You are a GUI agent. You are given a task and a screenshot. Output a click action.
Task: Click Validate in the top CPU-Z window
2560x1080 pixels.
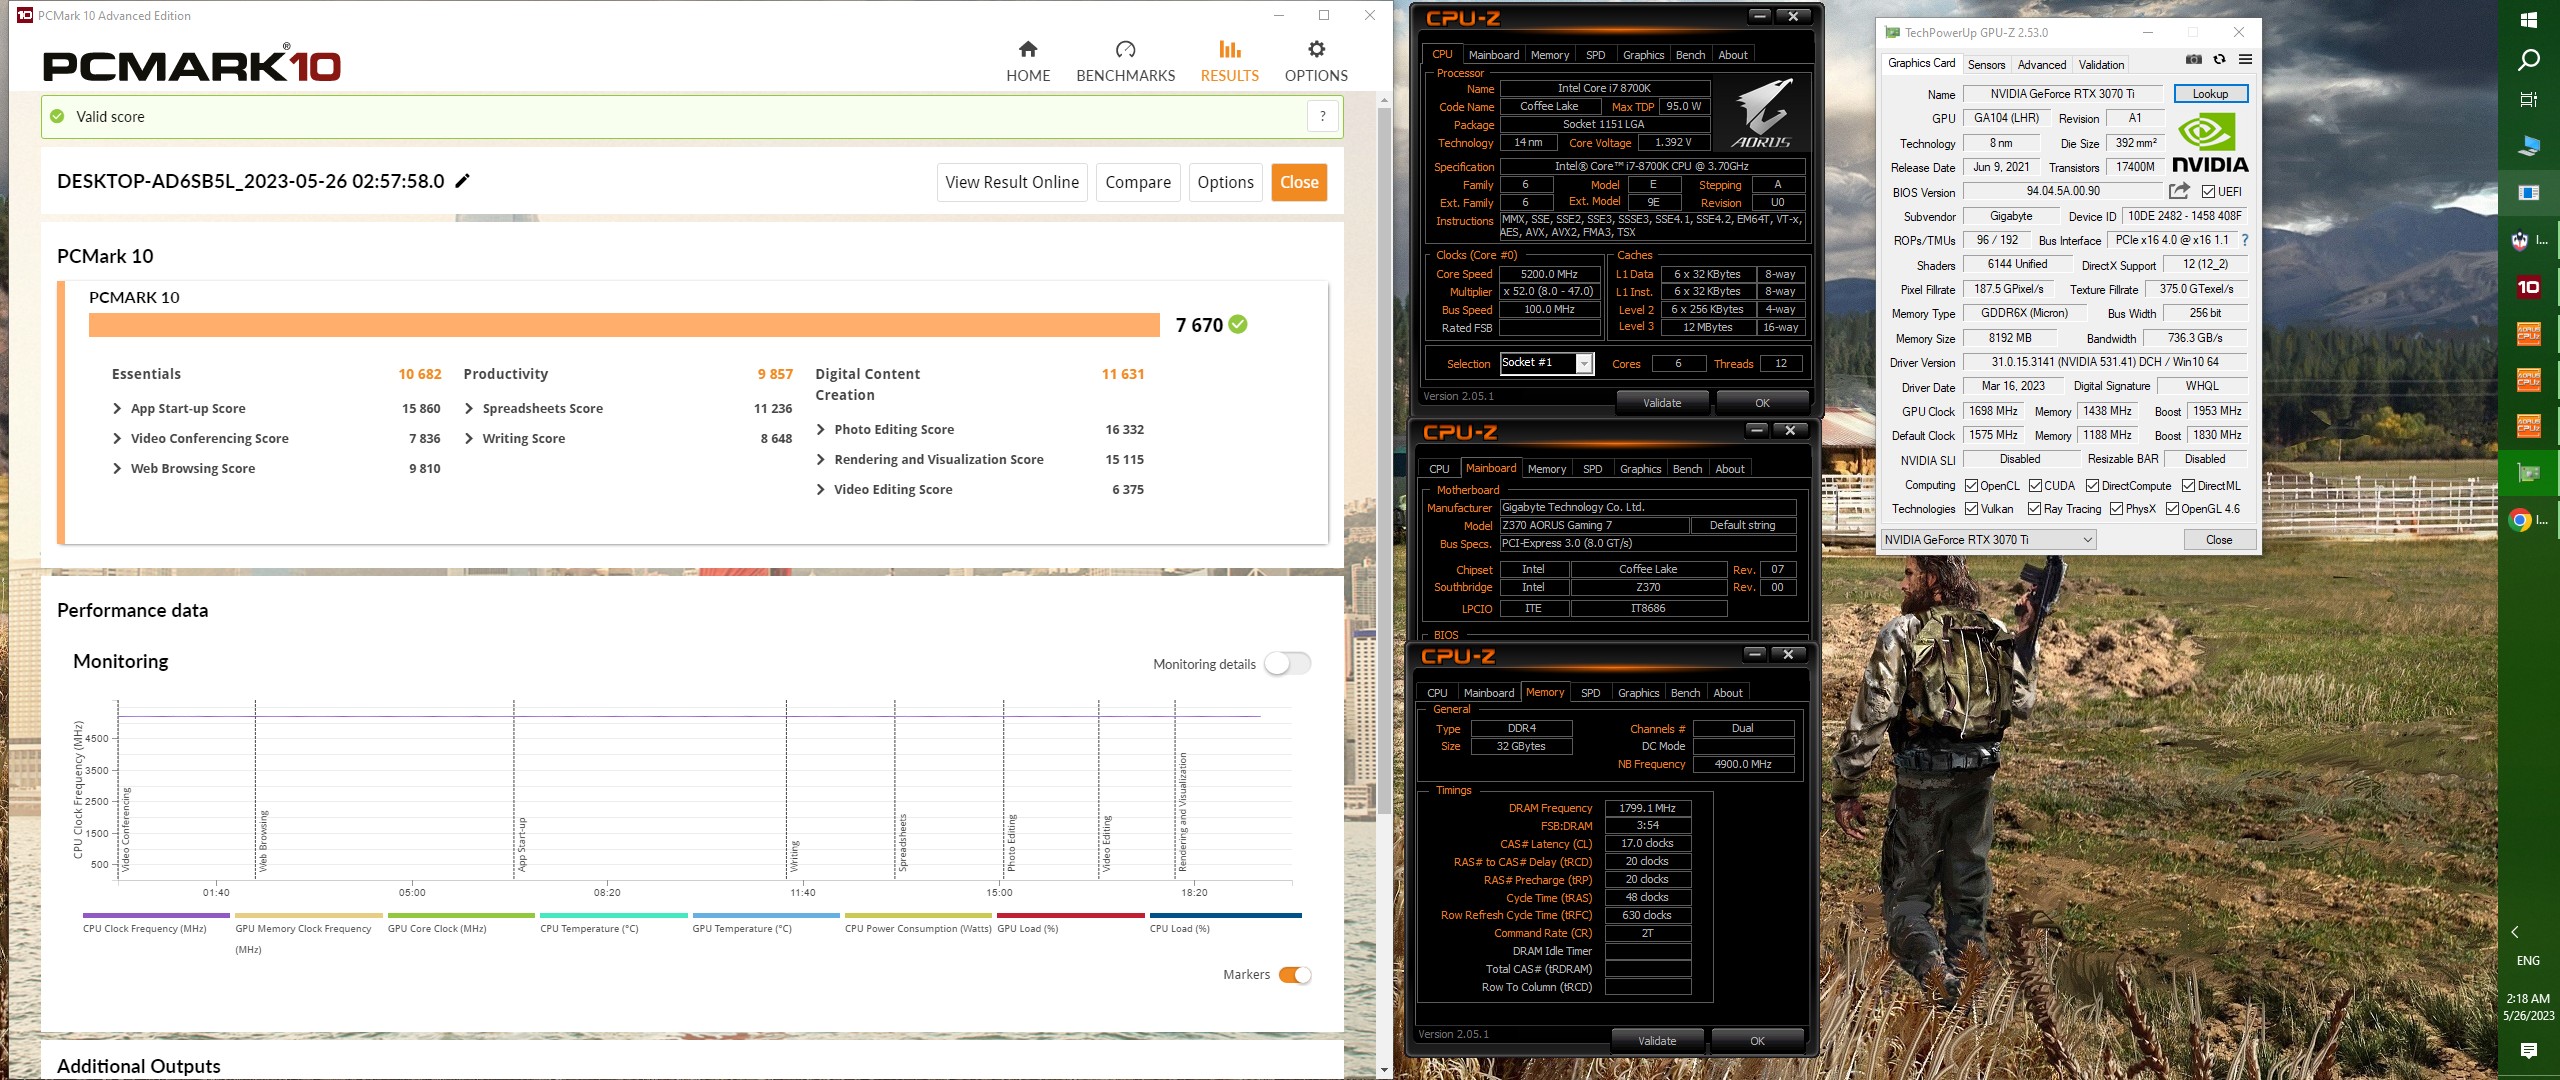coord(1662,403)
